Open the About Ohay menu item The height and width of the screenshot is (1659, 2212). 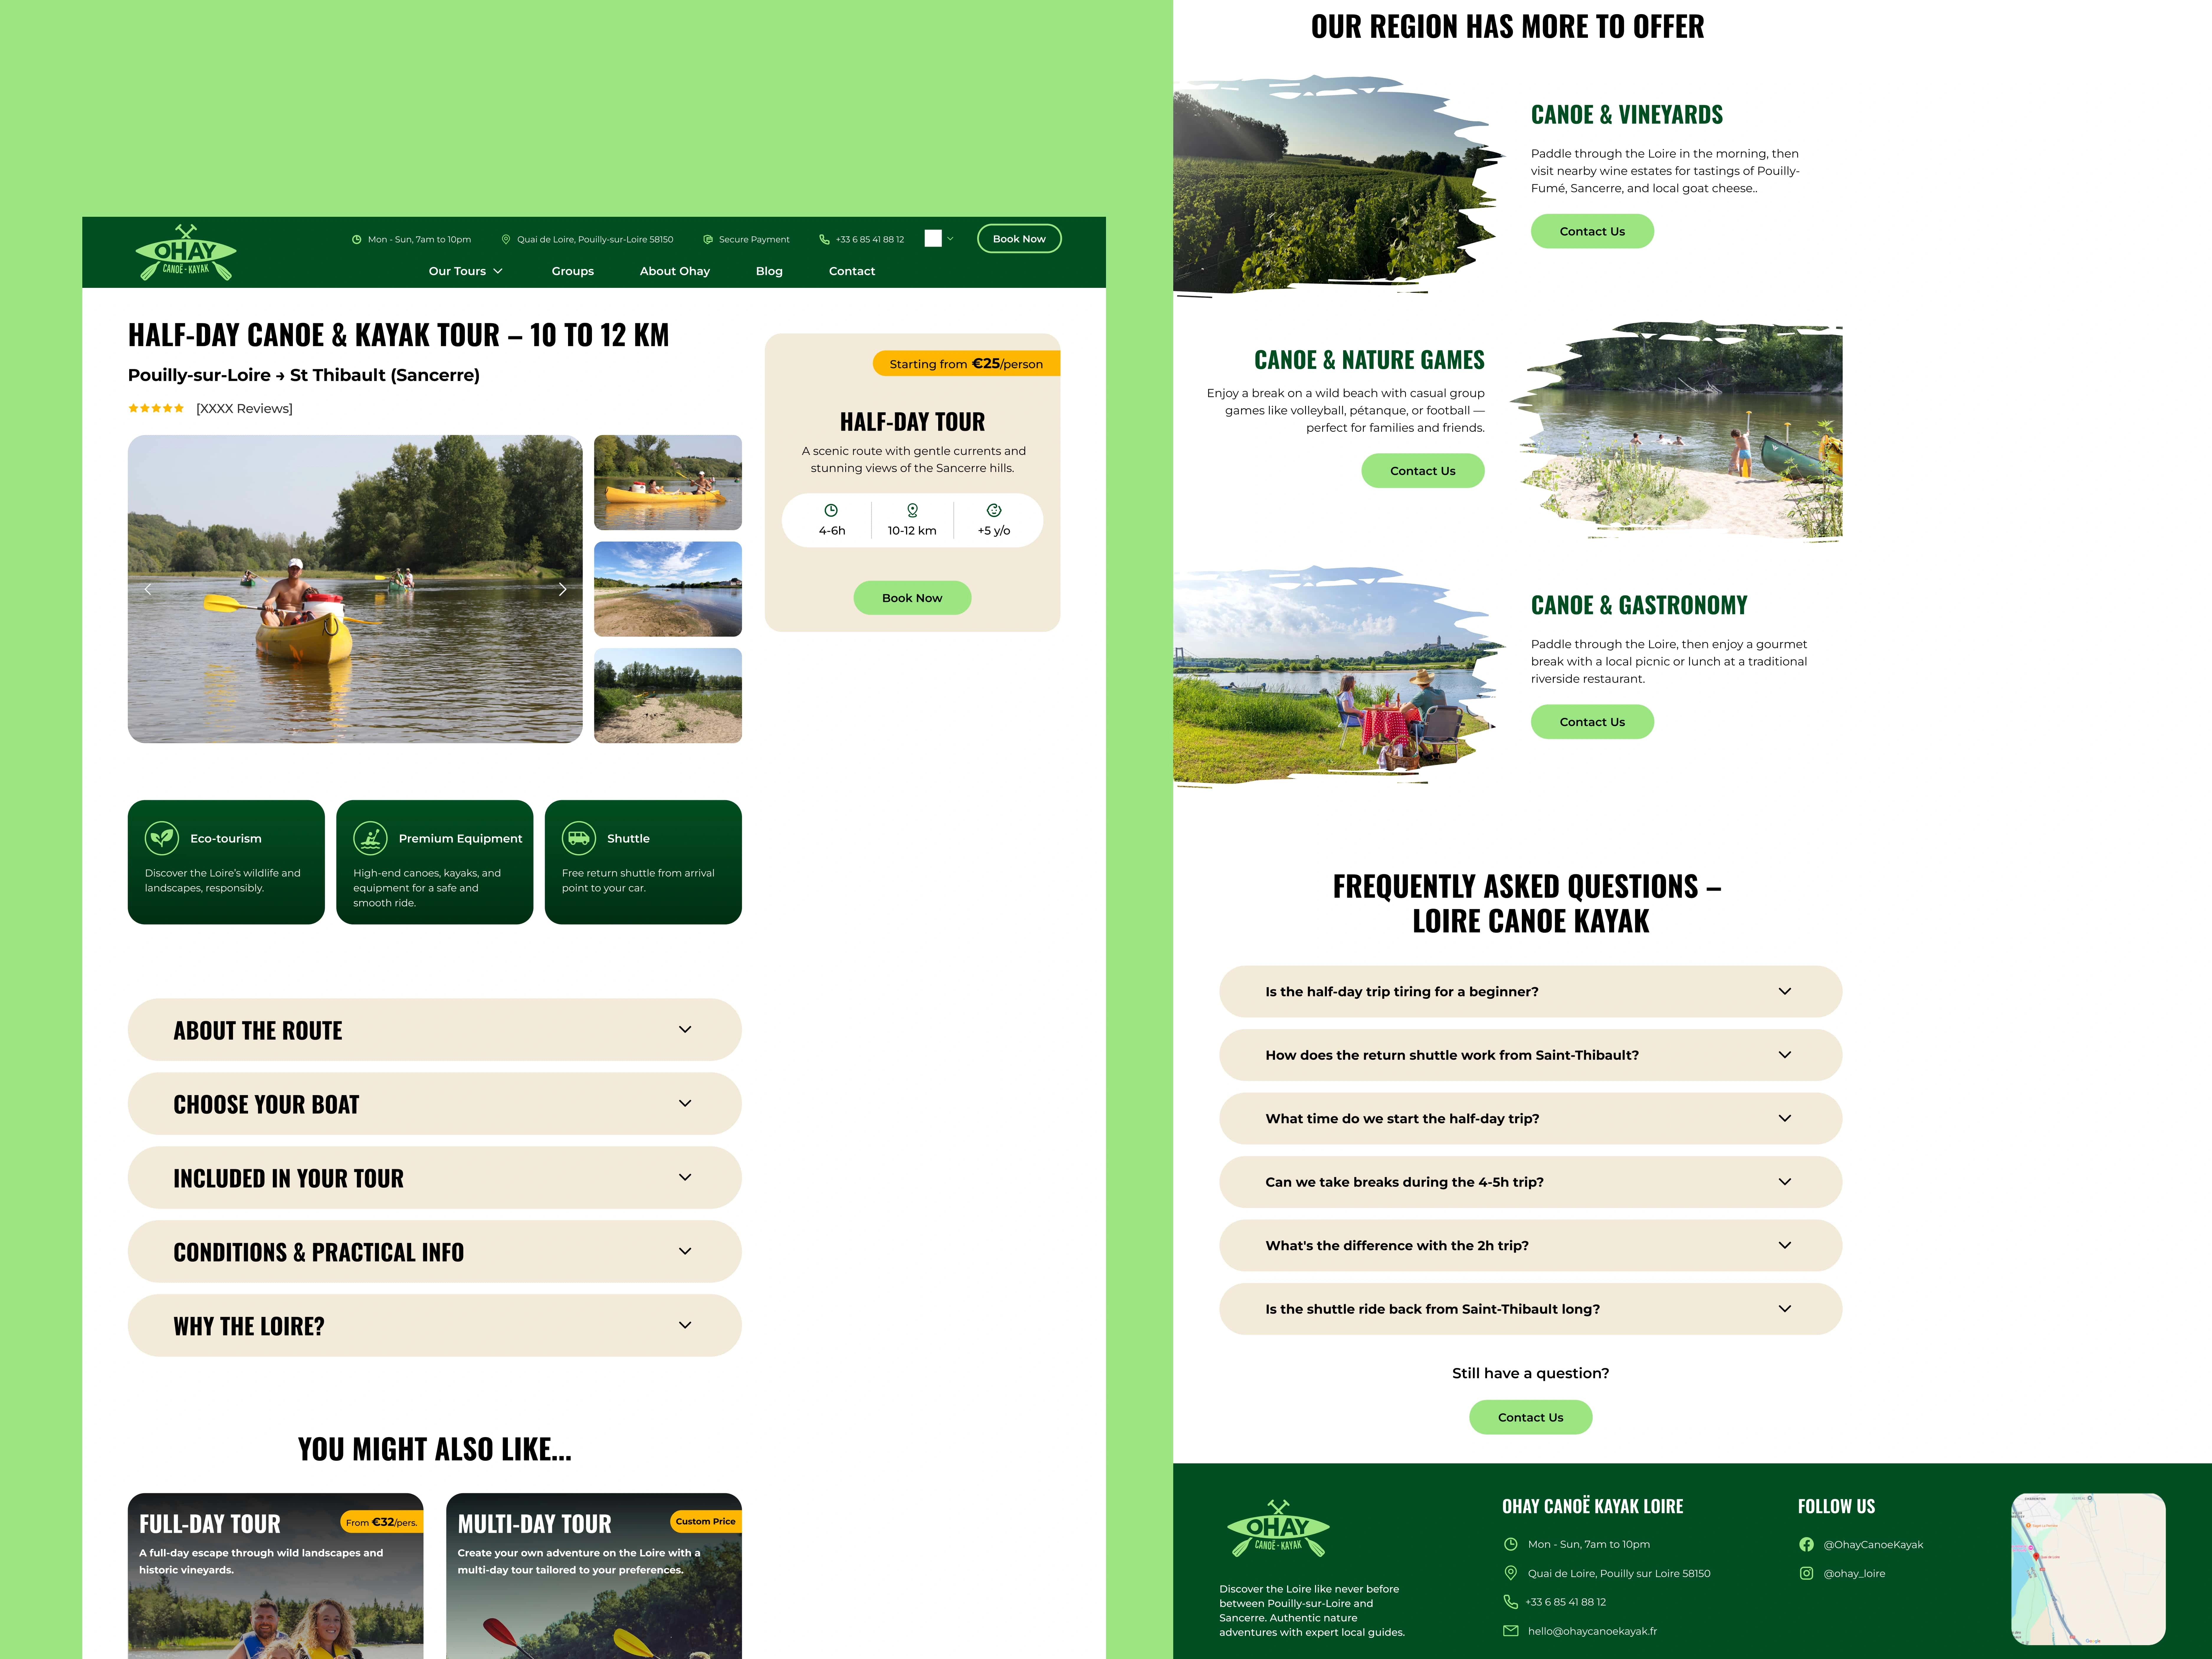point(675,271)
